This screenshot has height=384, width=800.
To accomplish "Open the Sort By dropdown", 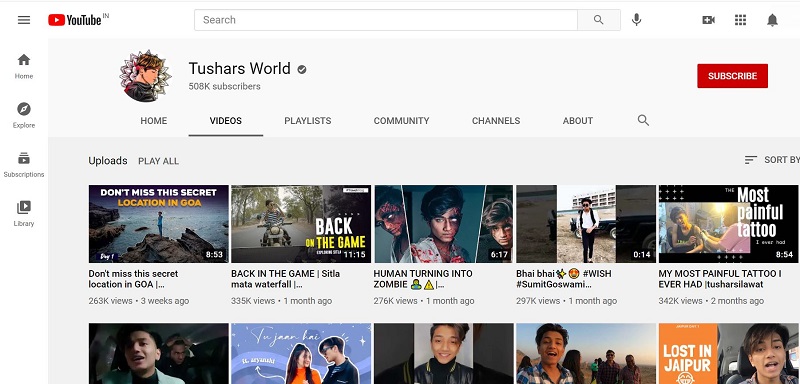I will [x=772, y=160].
